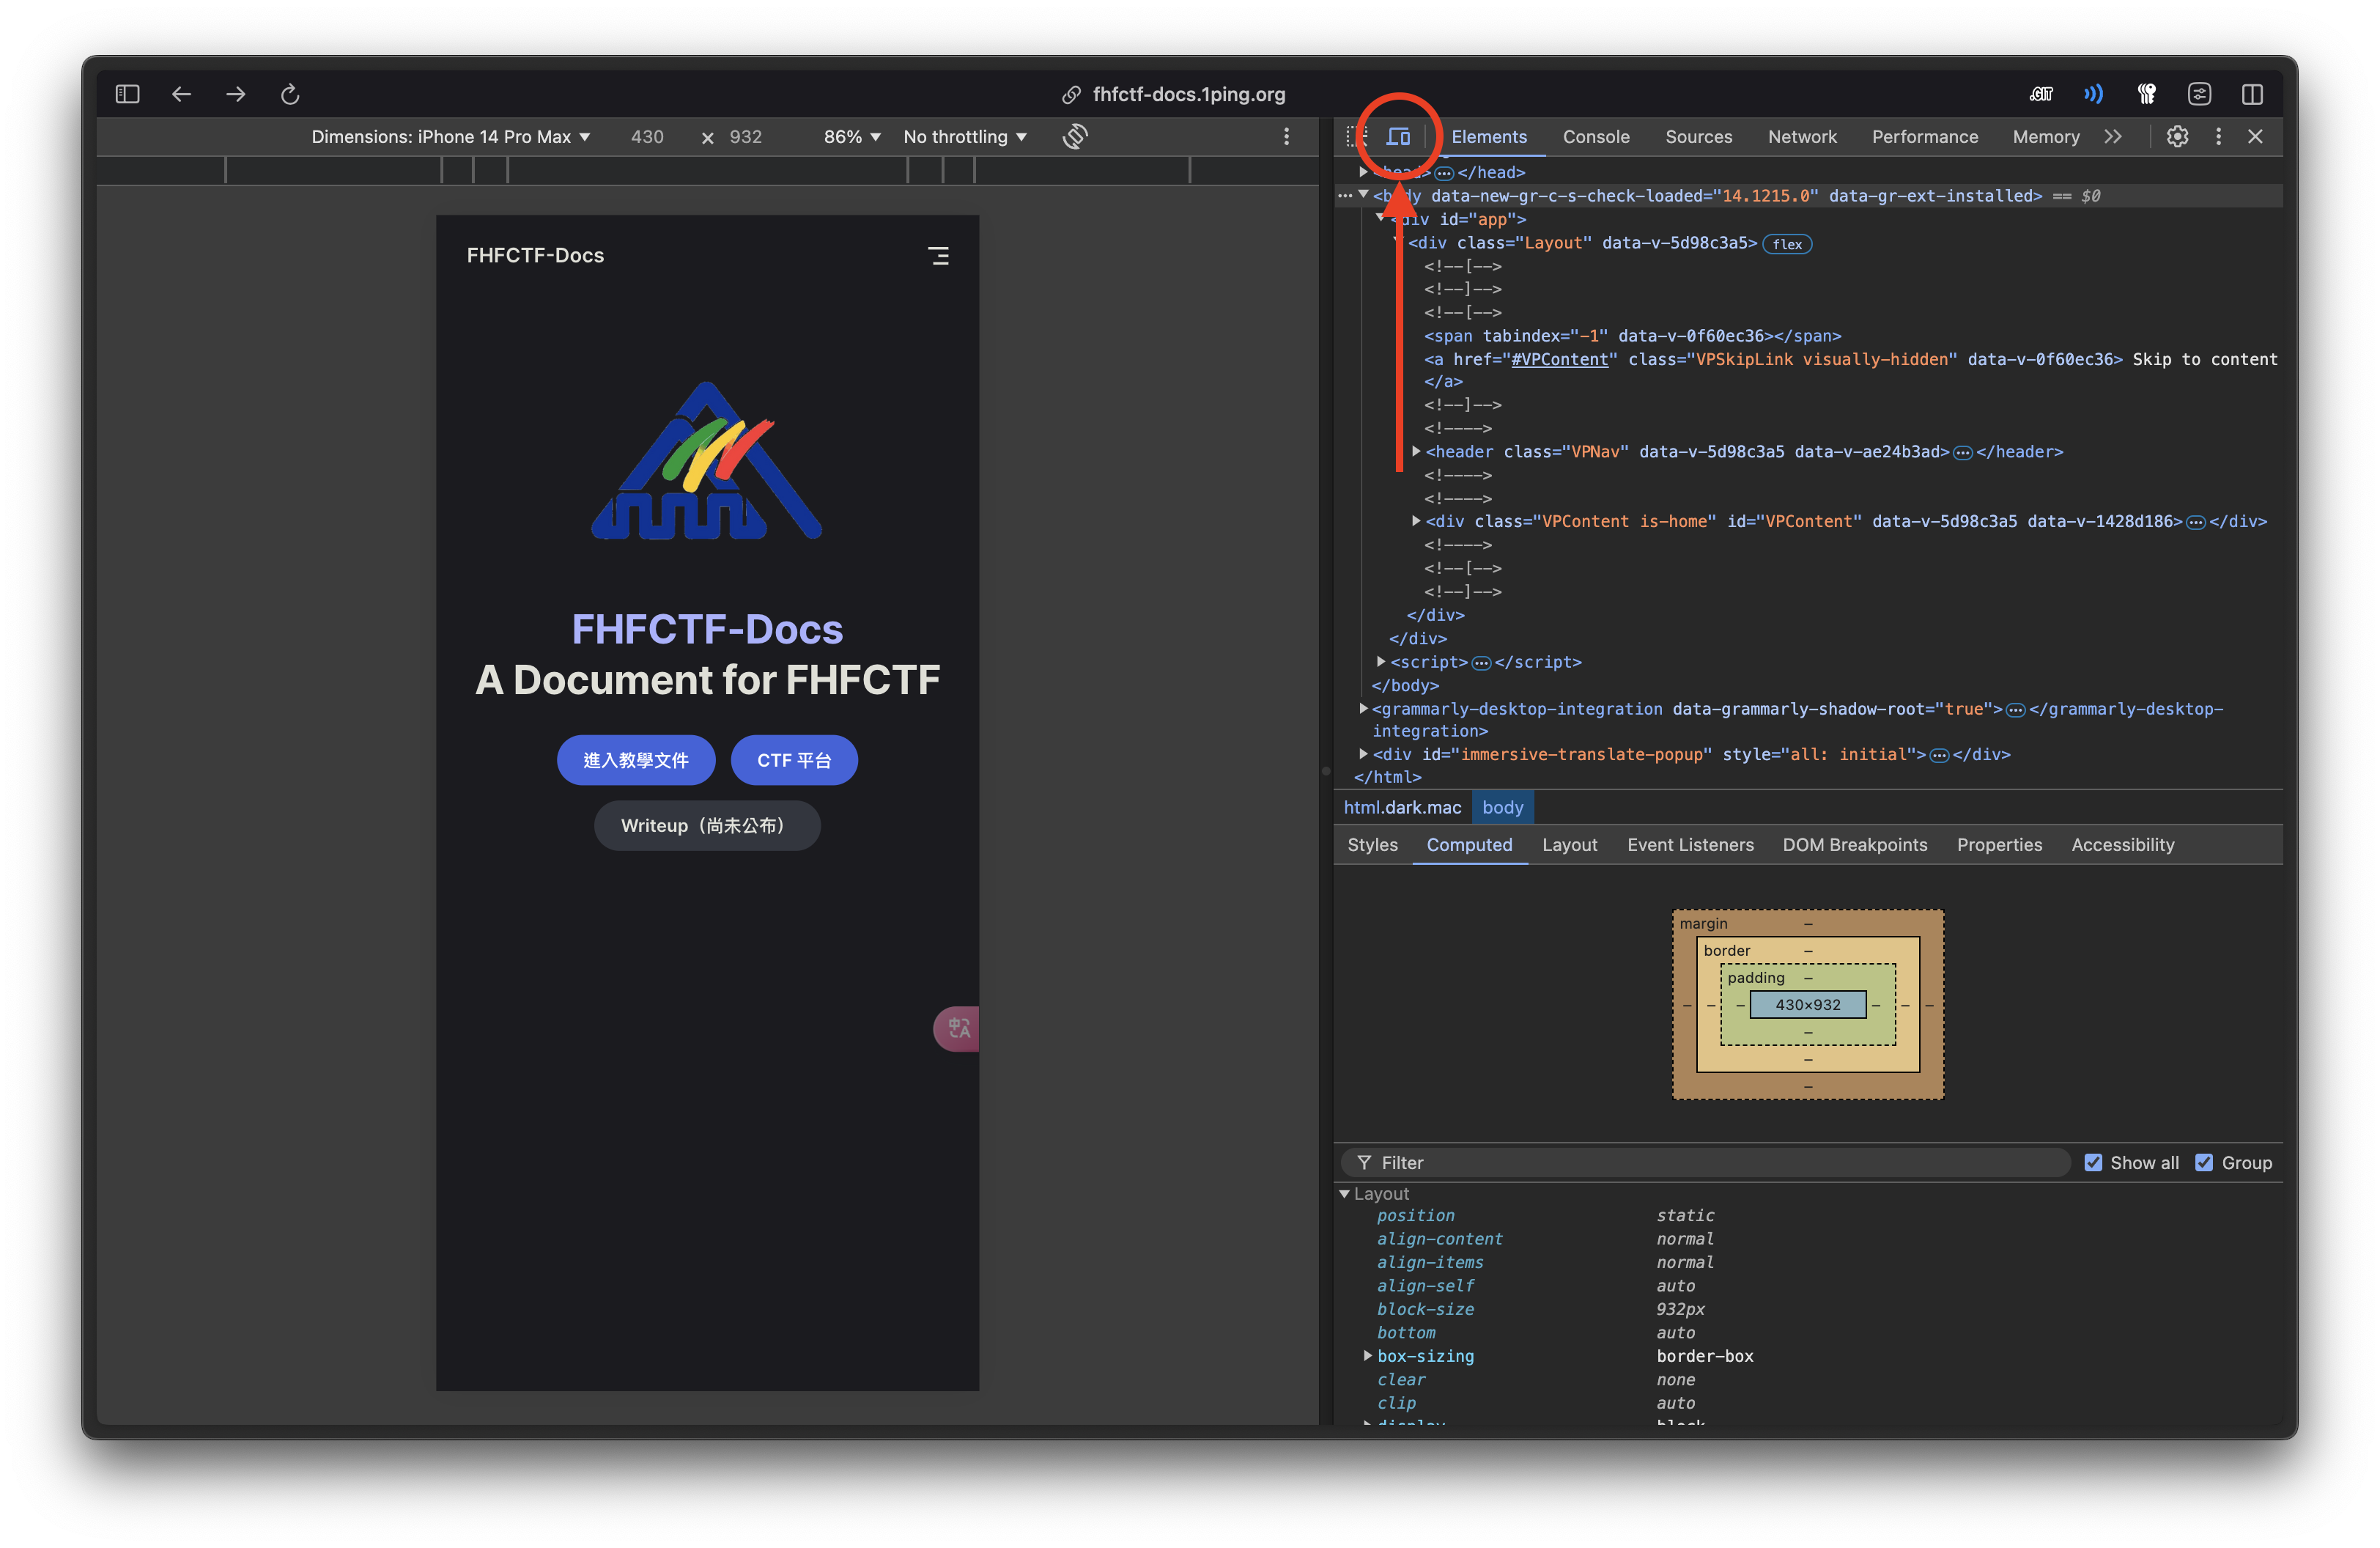
Task: Go back with the left arrow
Action: point(181,94)
